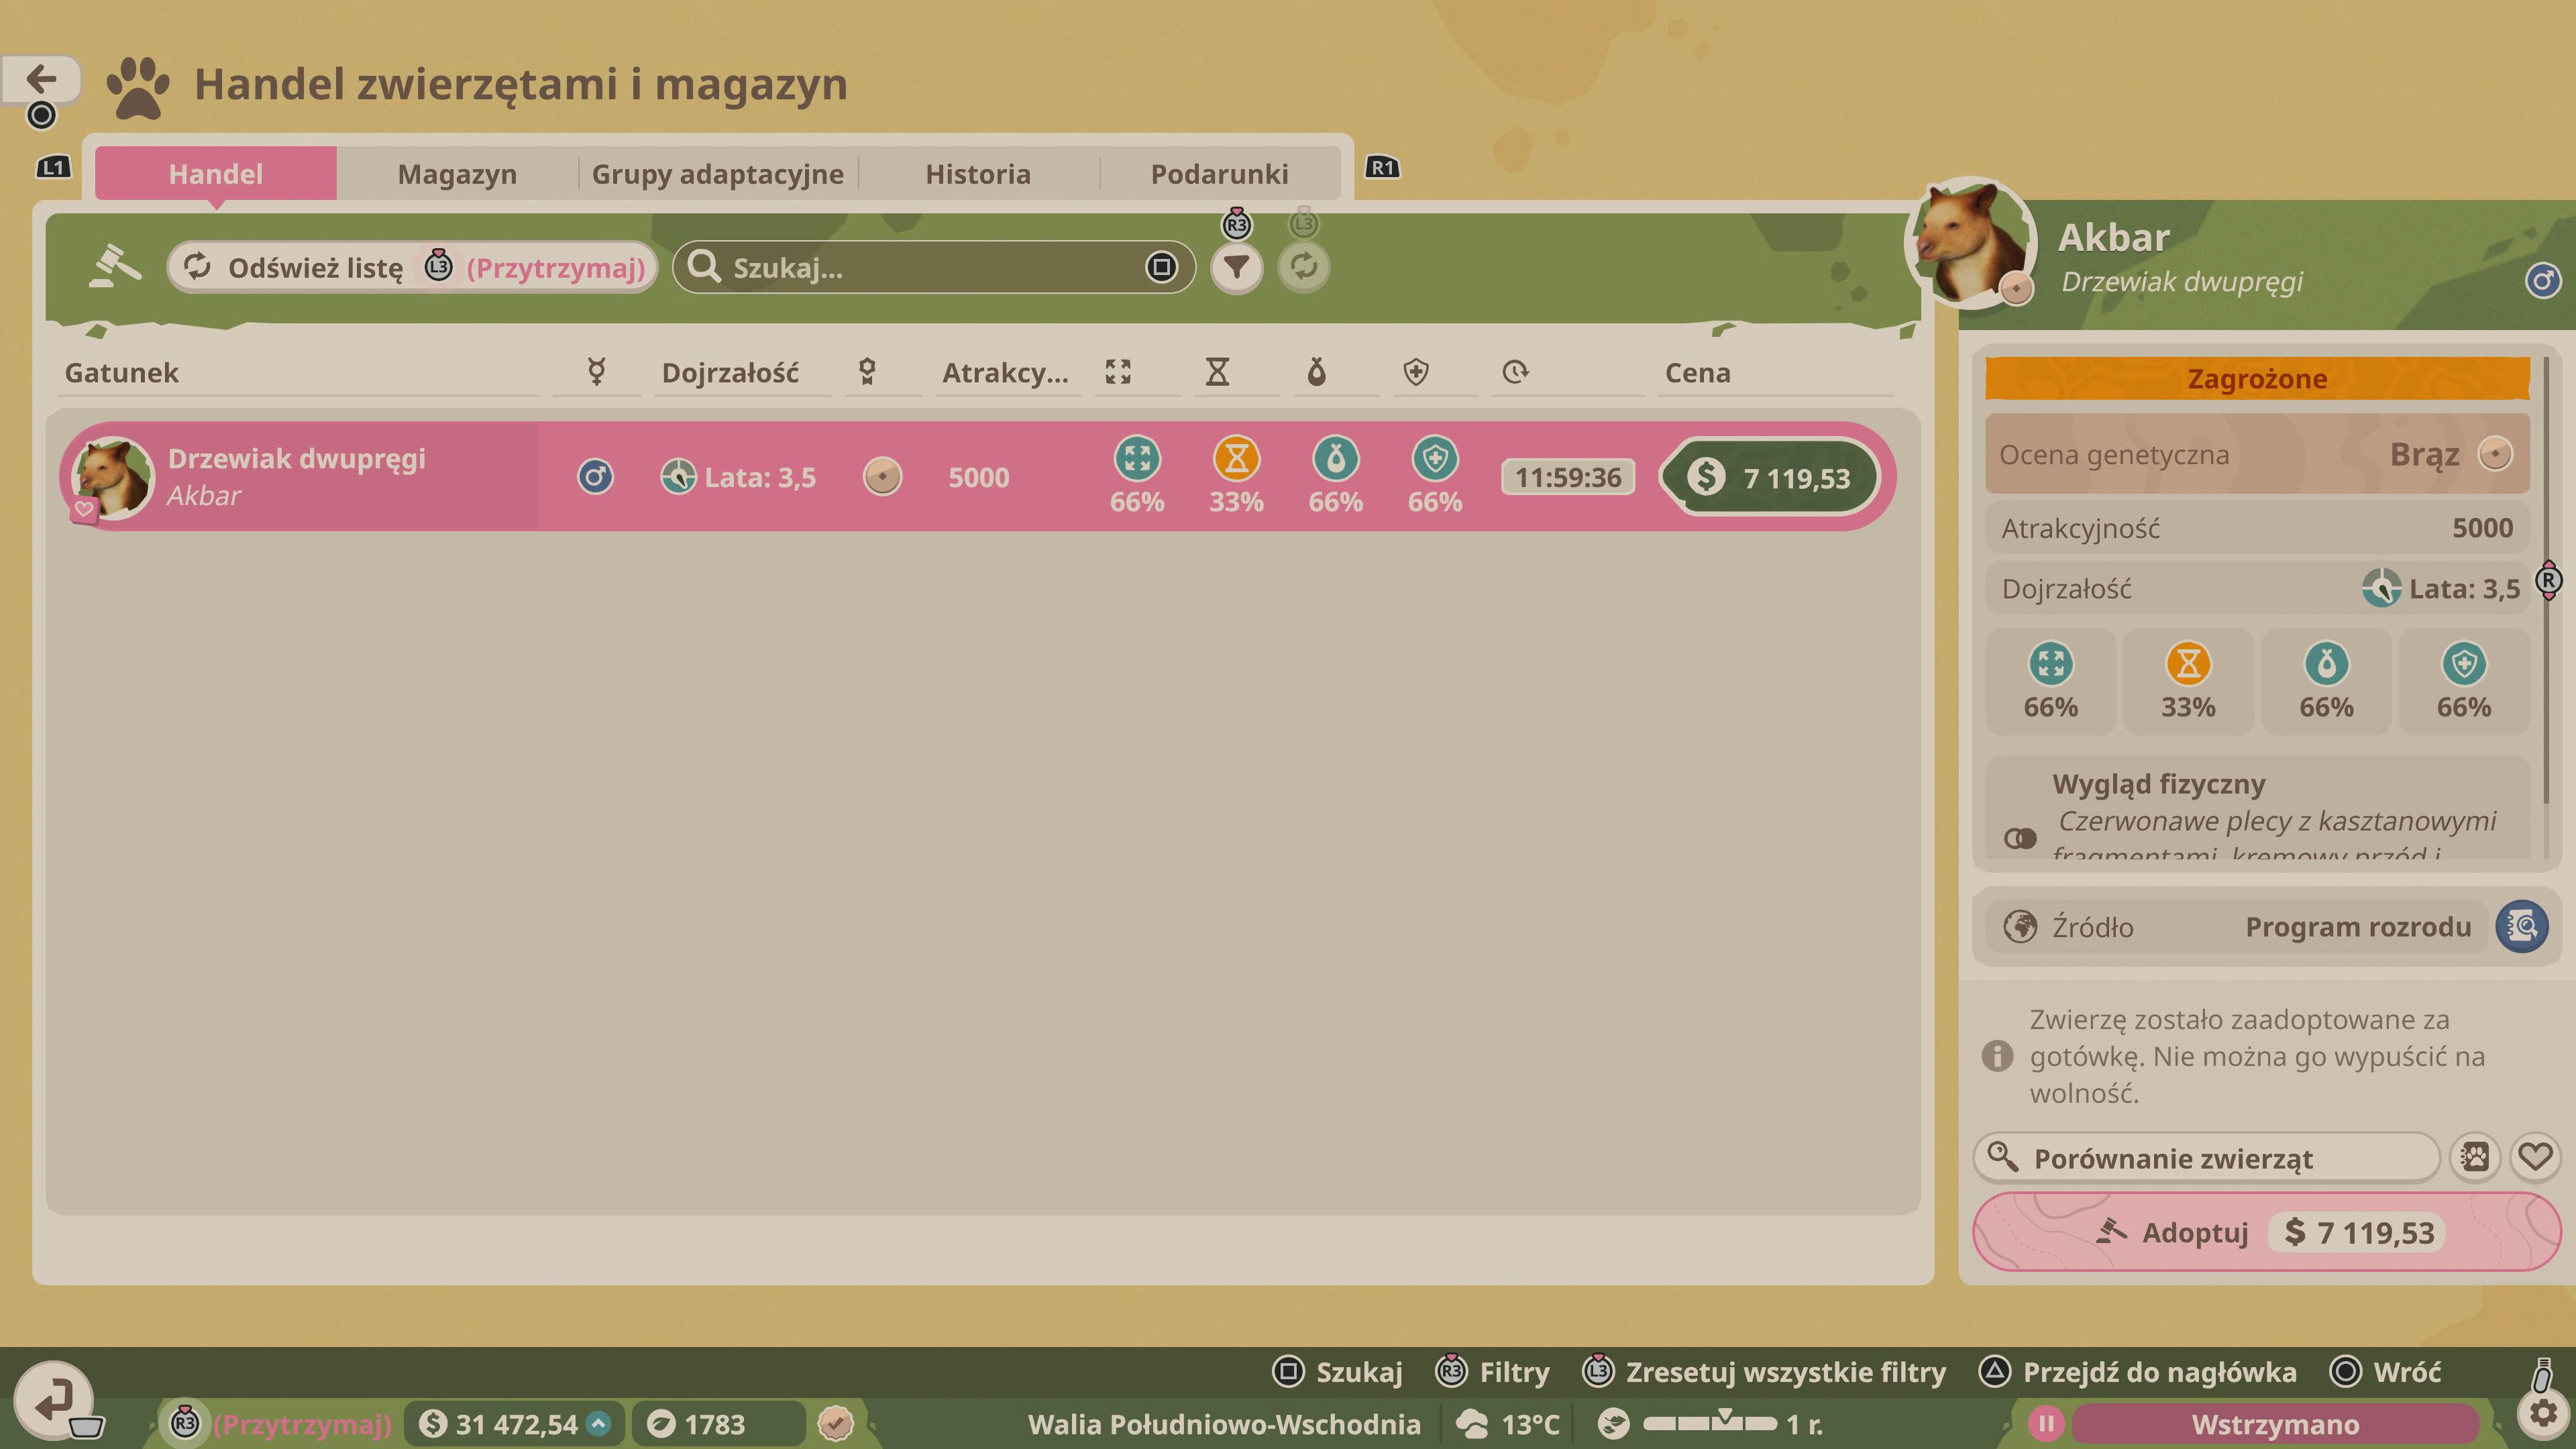Viewport: 2576px width, 1449px height.
Task: Click the 33% longevity gene tile in details
Action: click(x=2188, y=682)
